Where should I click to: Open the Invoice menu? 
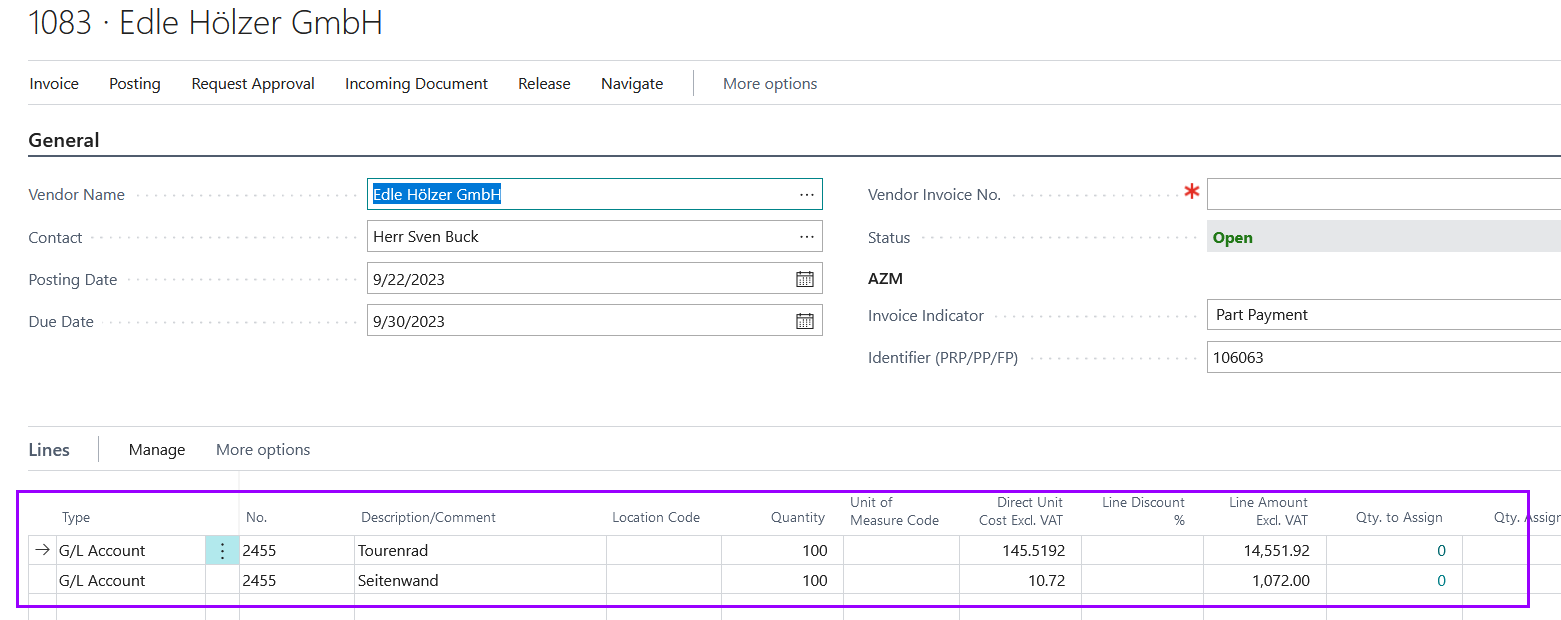coord(54,84)
